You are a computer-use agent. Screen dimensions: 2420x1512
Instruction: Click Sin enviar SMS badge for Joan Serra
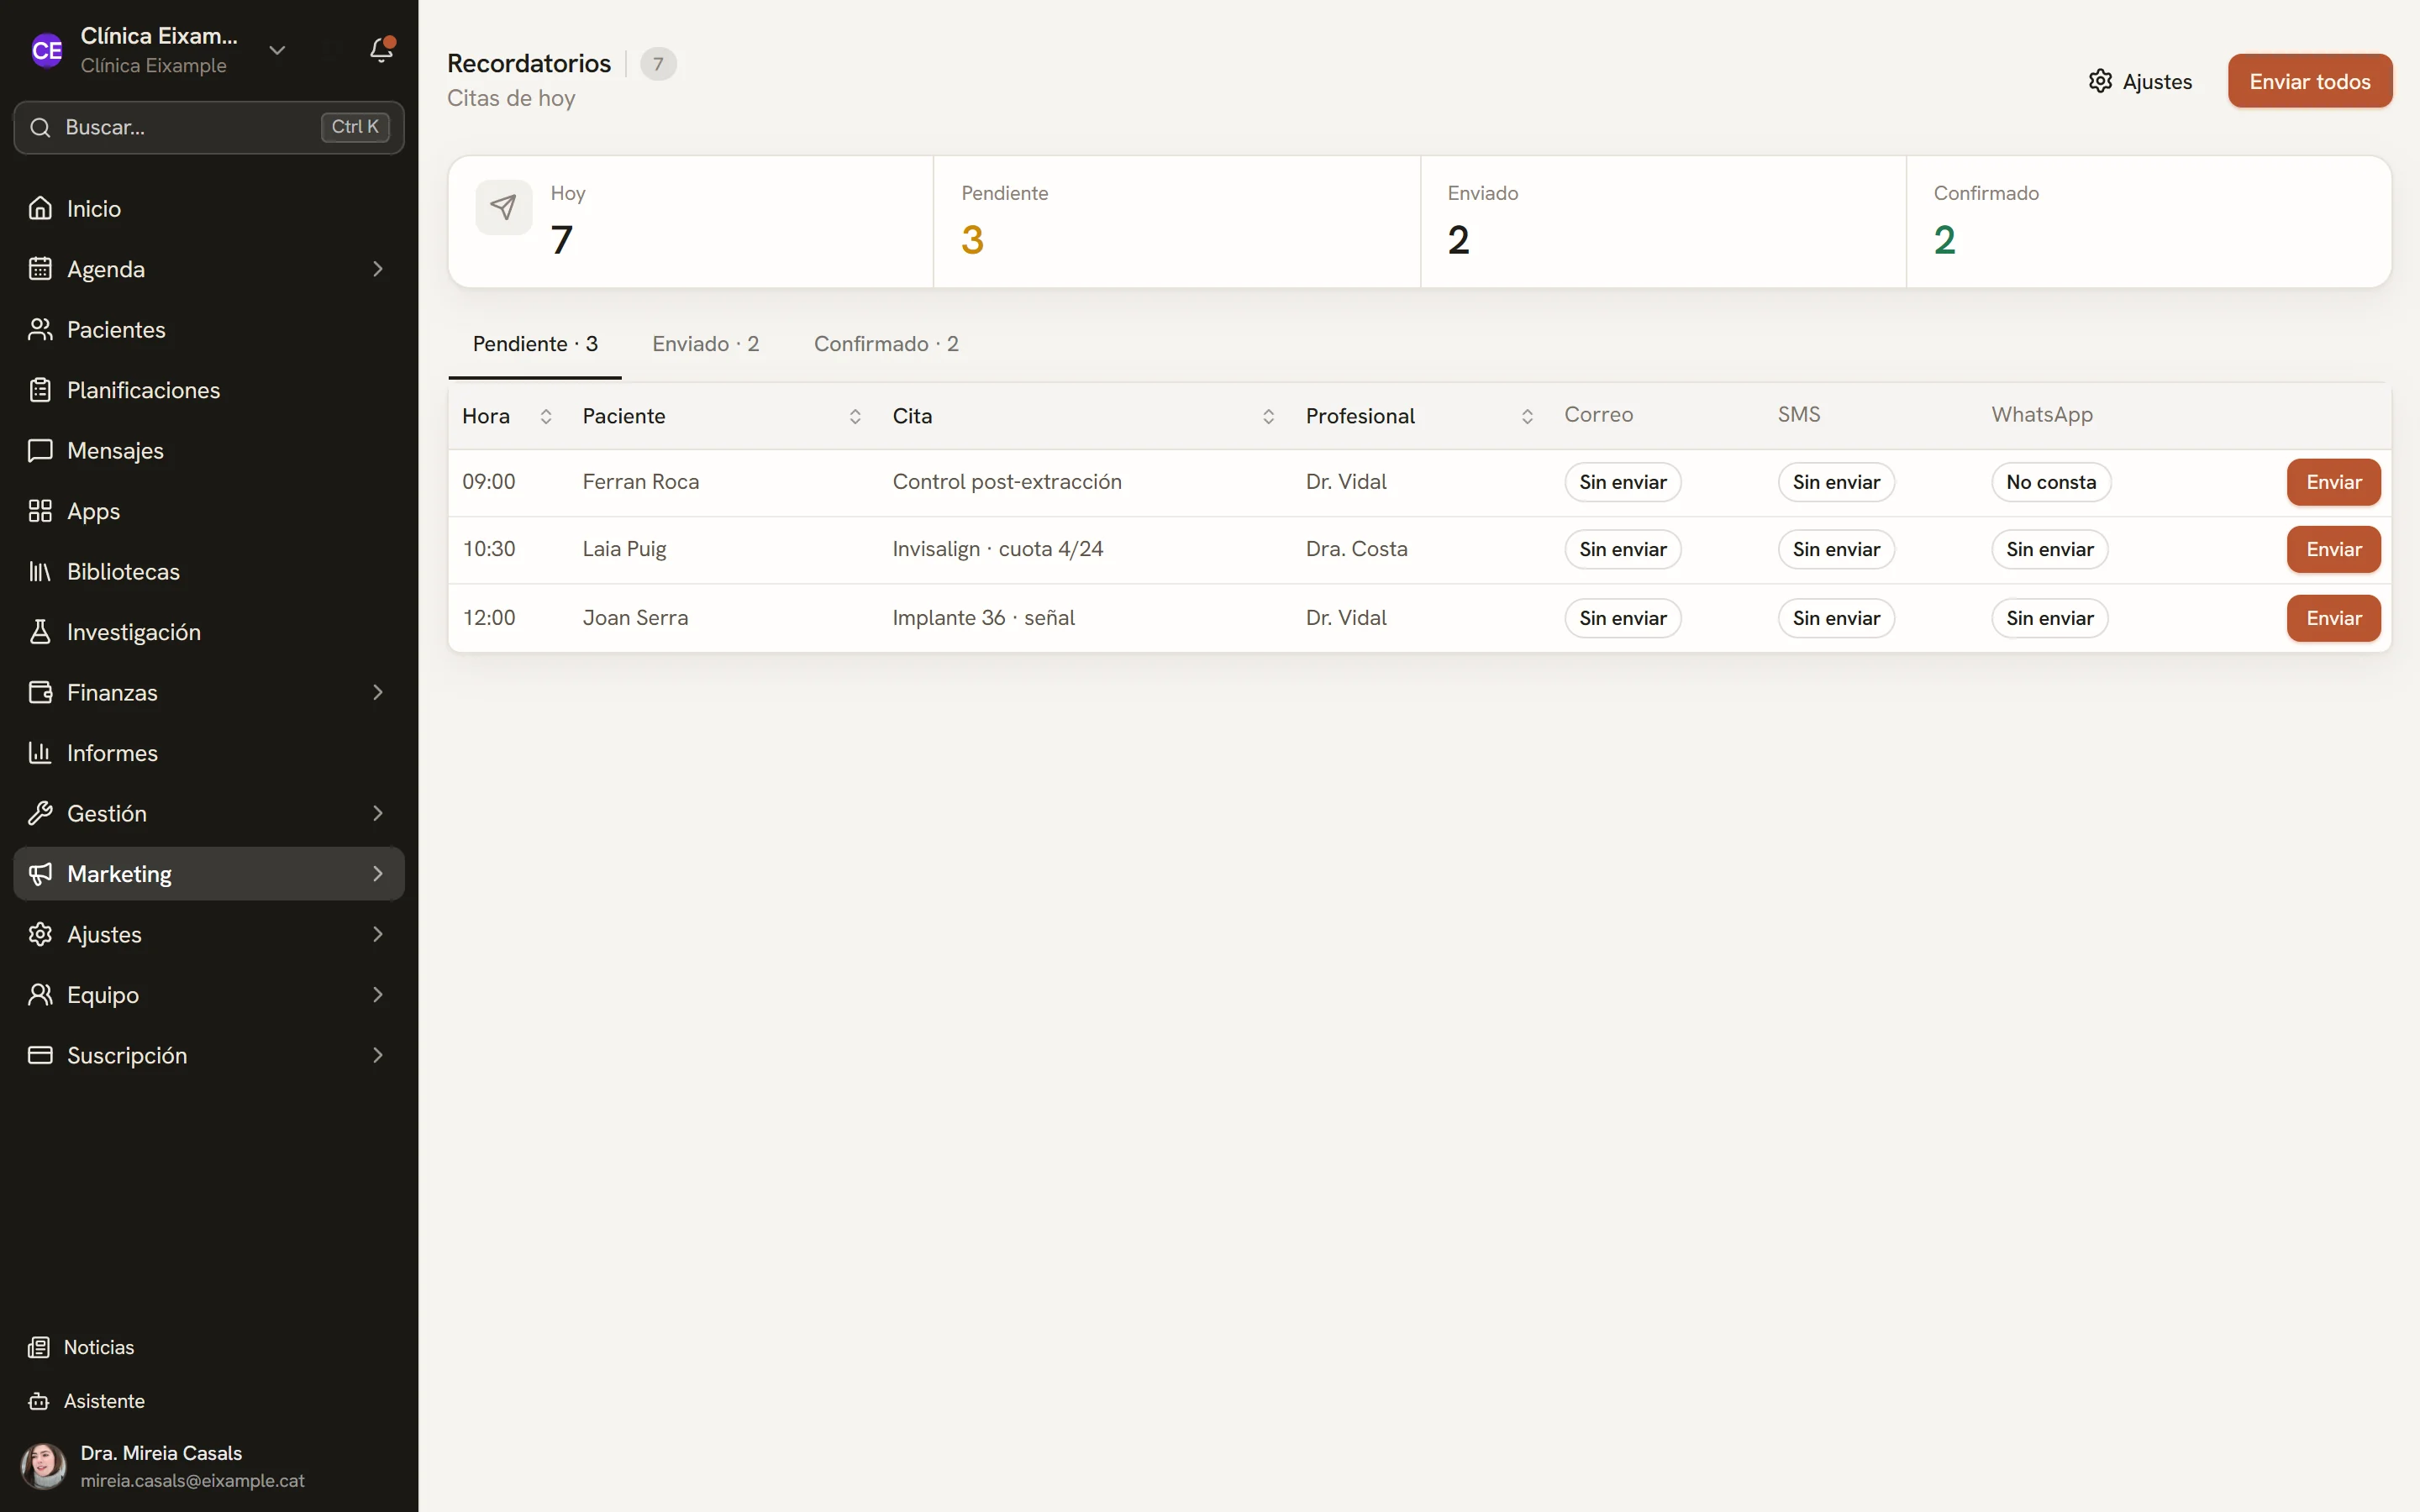(1835, 618)
